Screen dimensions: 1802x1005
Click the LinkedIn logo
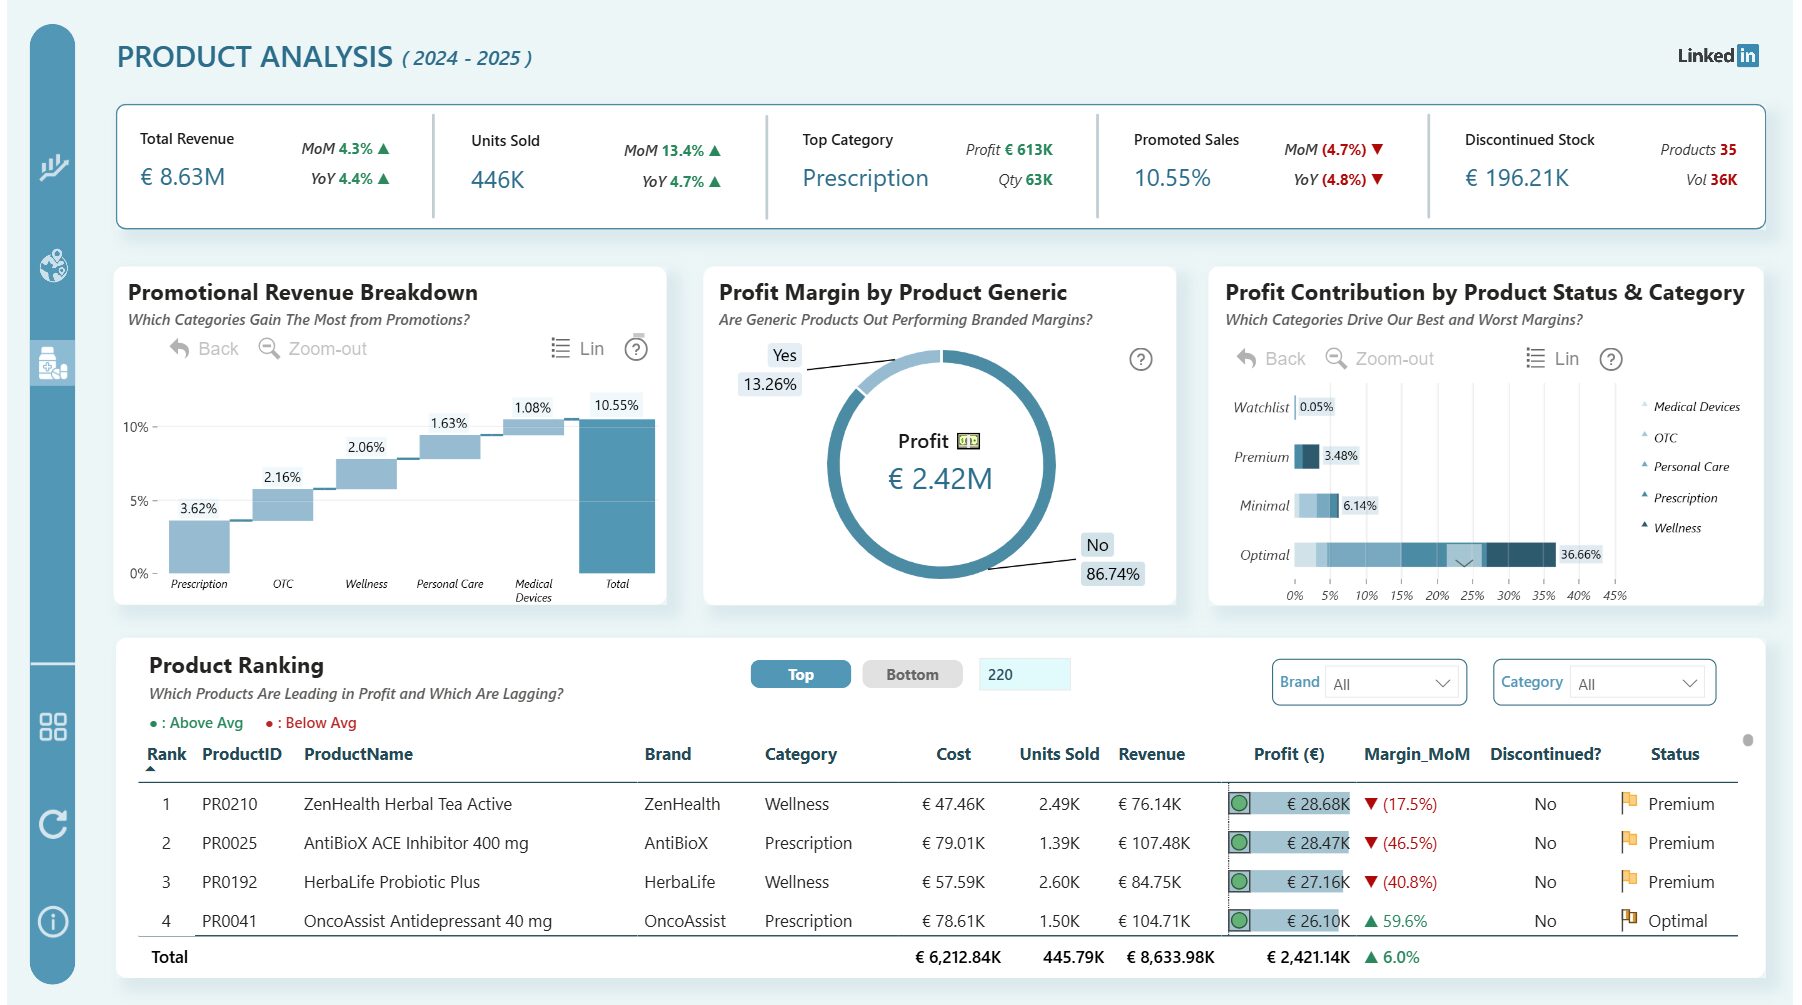1717,56
